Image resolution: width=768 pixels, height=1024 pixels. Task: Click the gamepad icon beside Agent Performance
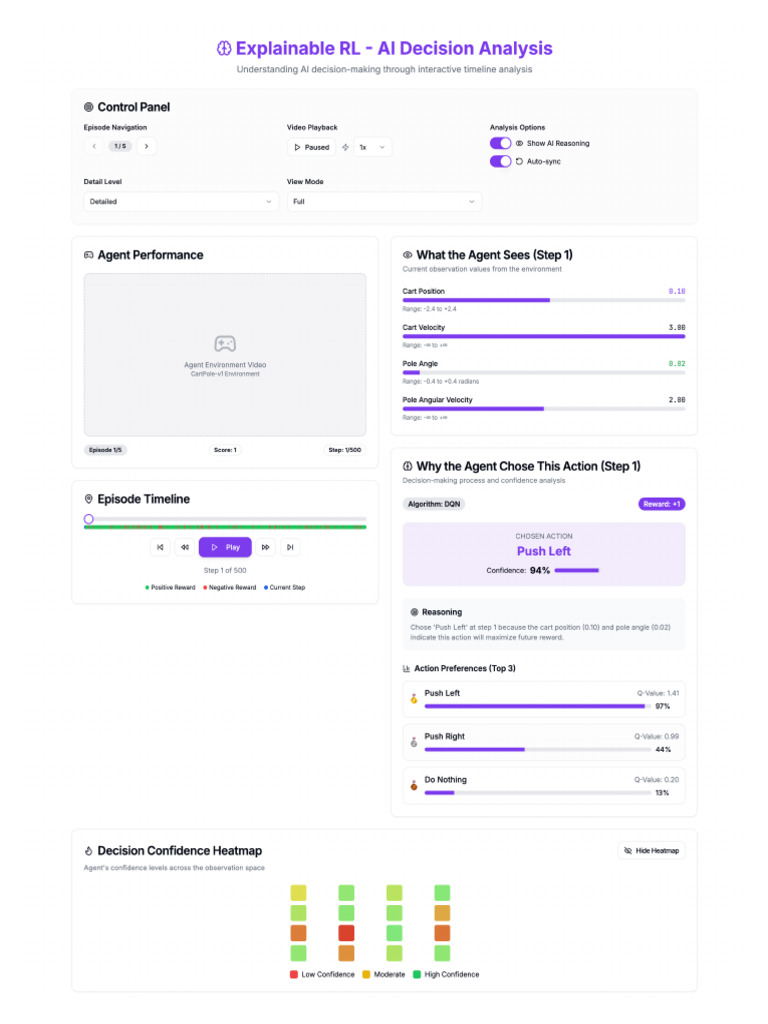click(x=89, y=255)
